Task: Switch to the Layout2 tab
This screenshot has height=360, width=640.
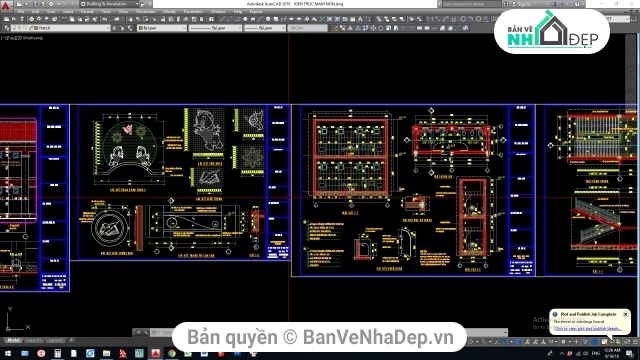Action: point(55,340)
